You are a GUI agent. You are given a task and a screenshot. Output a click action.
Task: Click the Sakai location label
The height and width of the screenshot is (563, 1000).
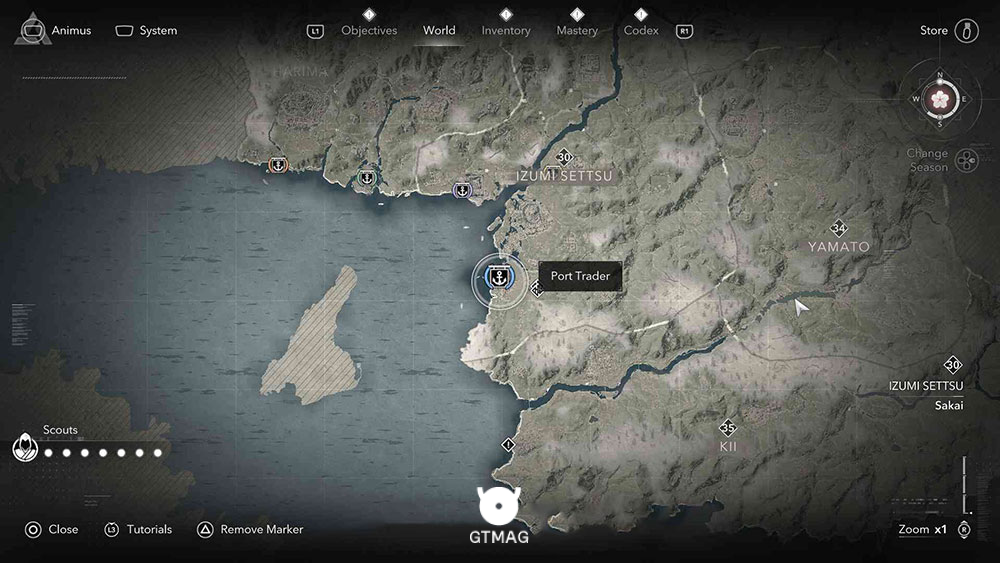pyautogui.click(x=949, y=406)
